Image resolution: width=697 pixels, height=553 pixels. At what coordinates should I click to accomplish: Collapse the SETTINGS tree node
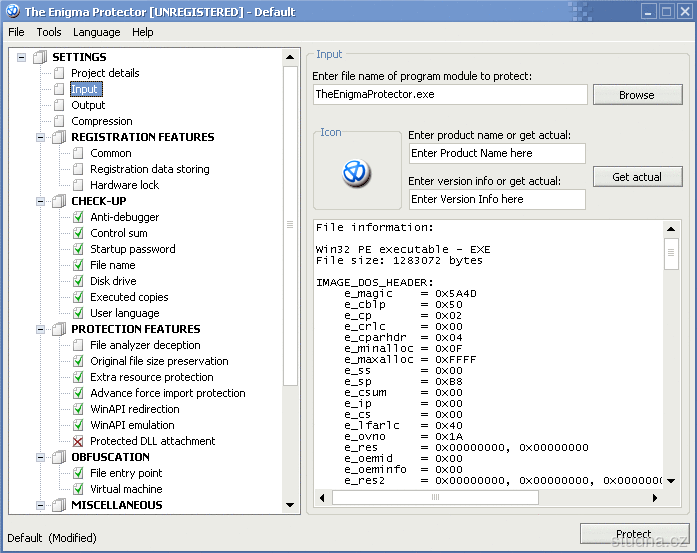pos(22,57)
